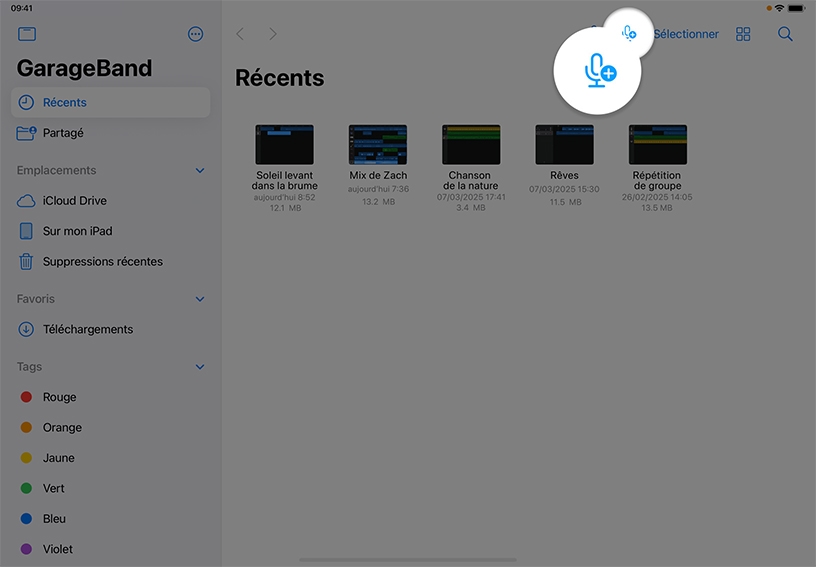Toggle the sidebar panel icon
This screenshot has width=816, height=567.
point(27,34)
